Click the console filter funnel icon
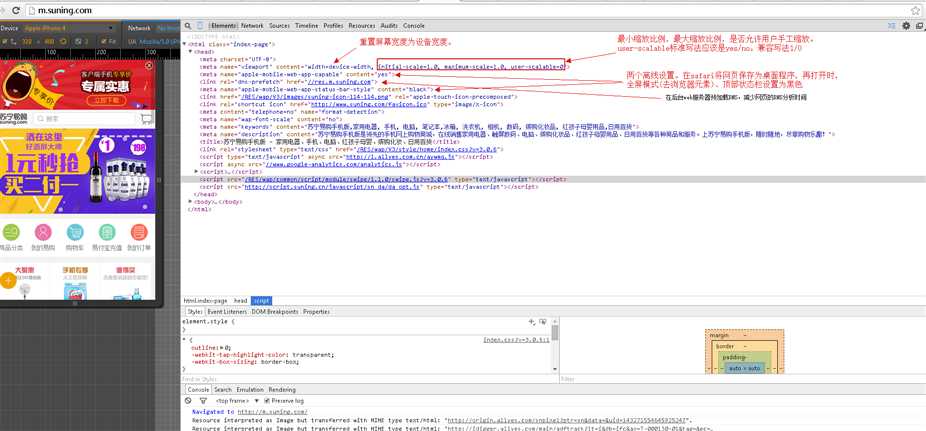The width and height of the screenshot is (926, 431). coord(203,400)
